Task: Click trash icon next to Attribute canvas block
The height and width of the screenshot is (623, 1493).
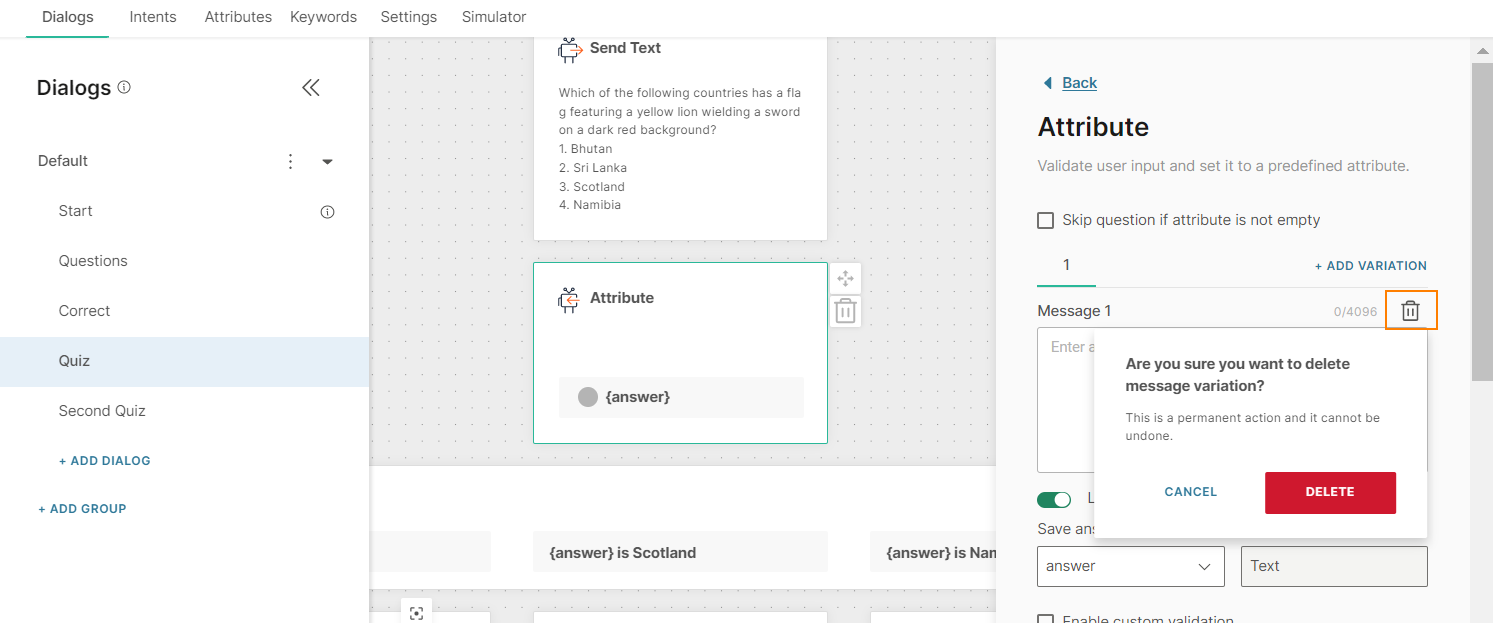Action: point(845,311)
